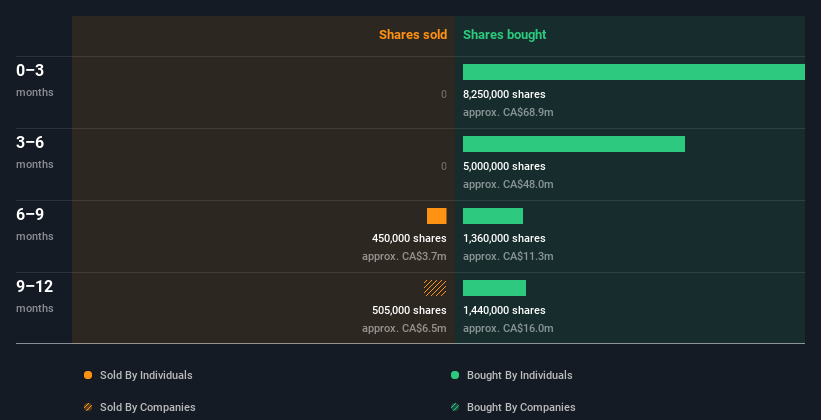
Task: Click the Shares bought column header
Action: 504,35
